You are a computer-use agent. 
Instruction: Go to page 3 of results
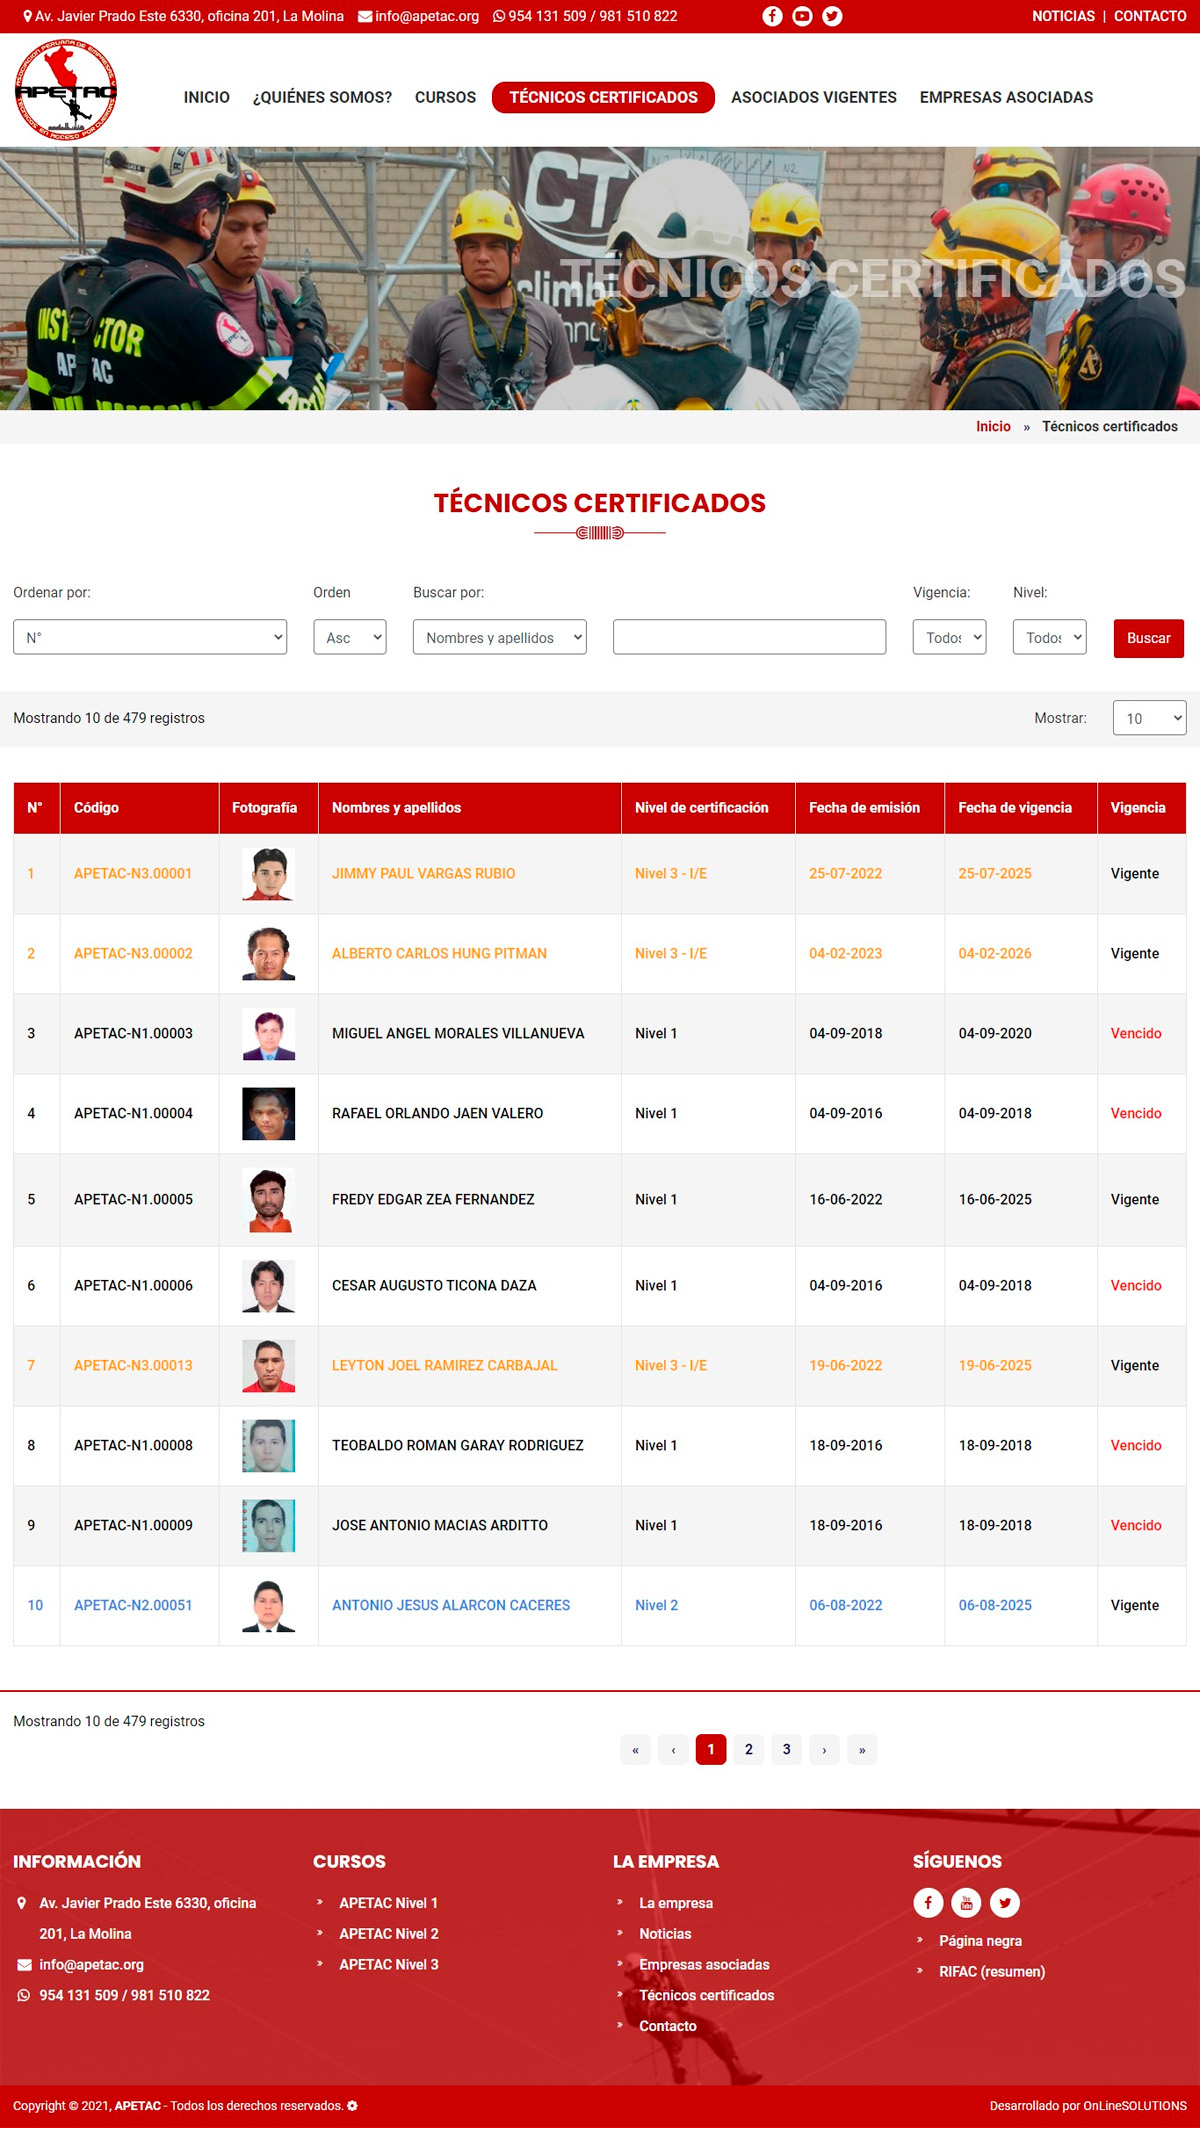787,1749
